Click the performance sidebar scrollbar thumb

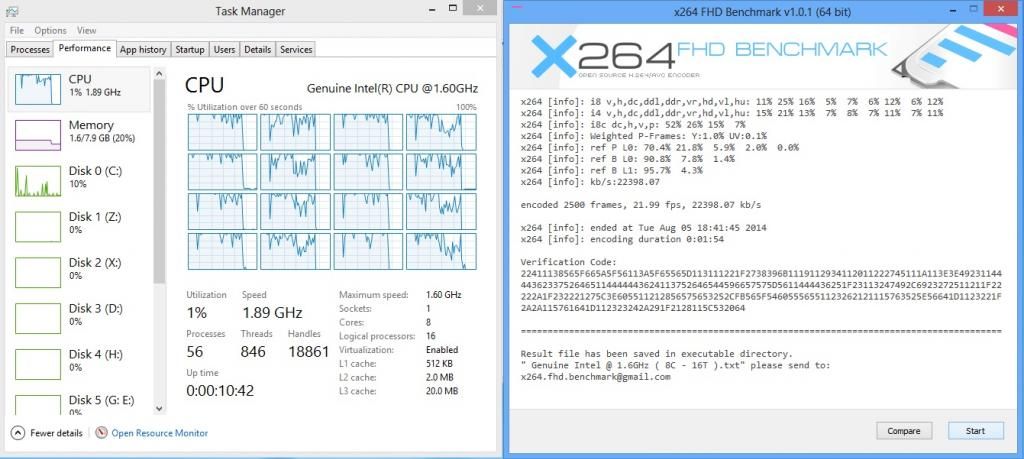pos(159,182)
